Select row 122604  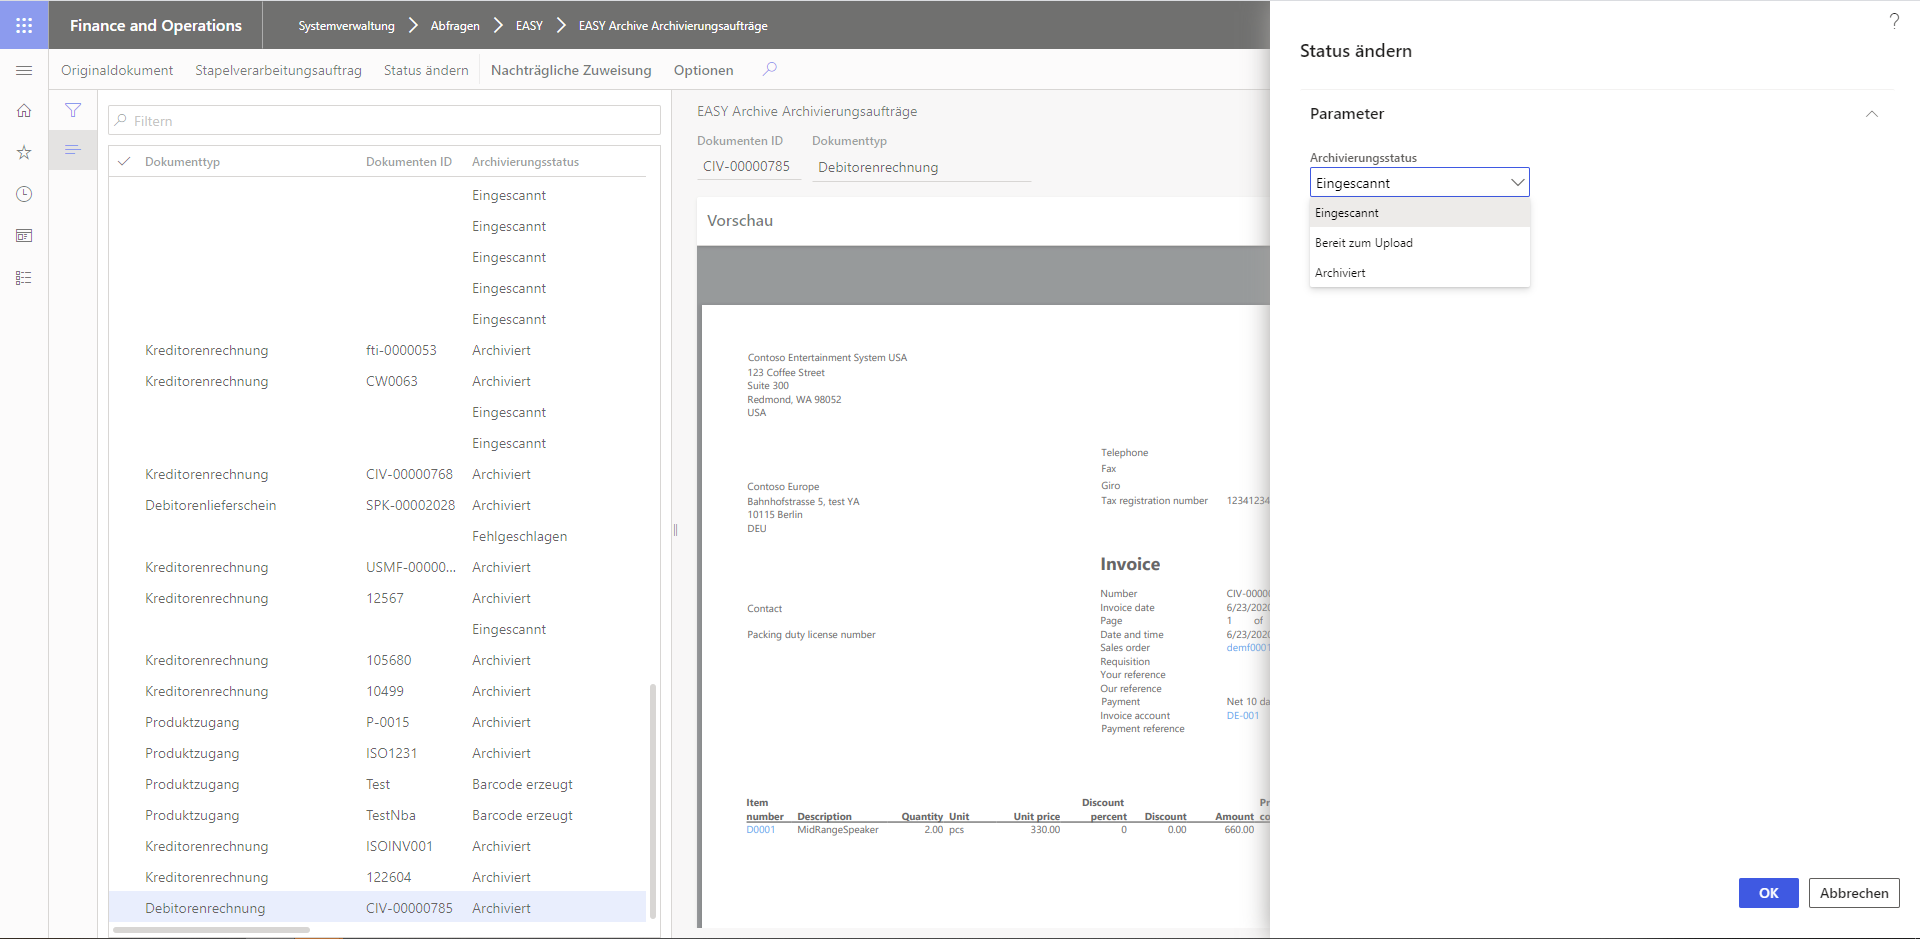tap(377, 877)
